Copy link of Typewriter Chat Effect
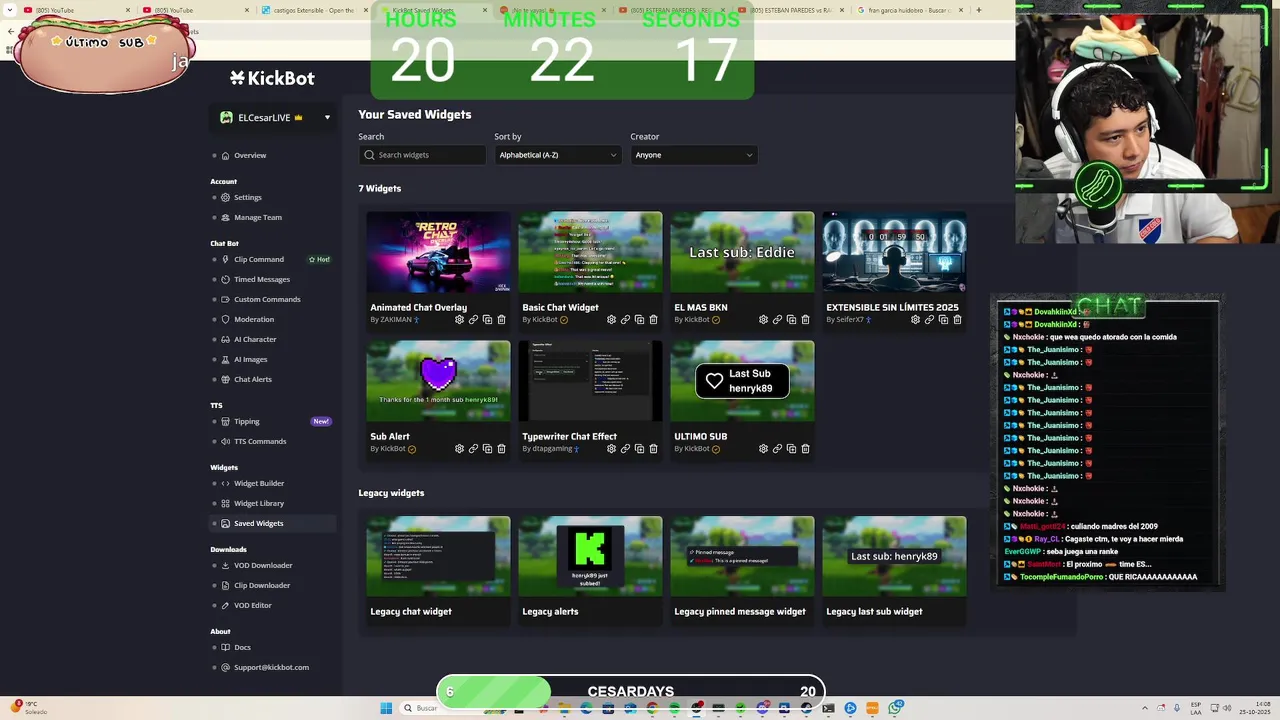This screenshot has height=720, width=1280. coord(625,449)
